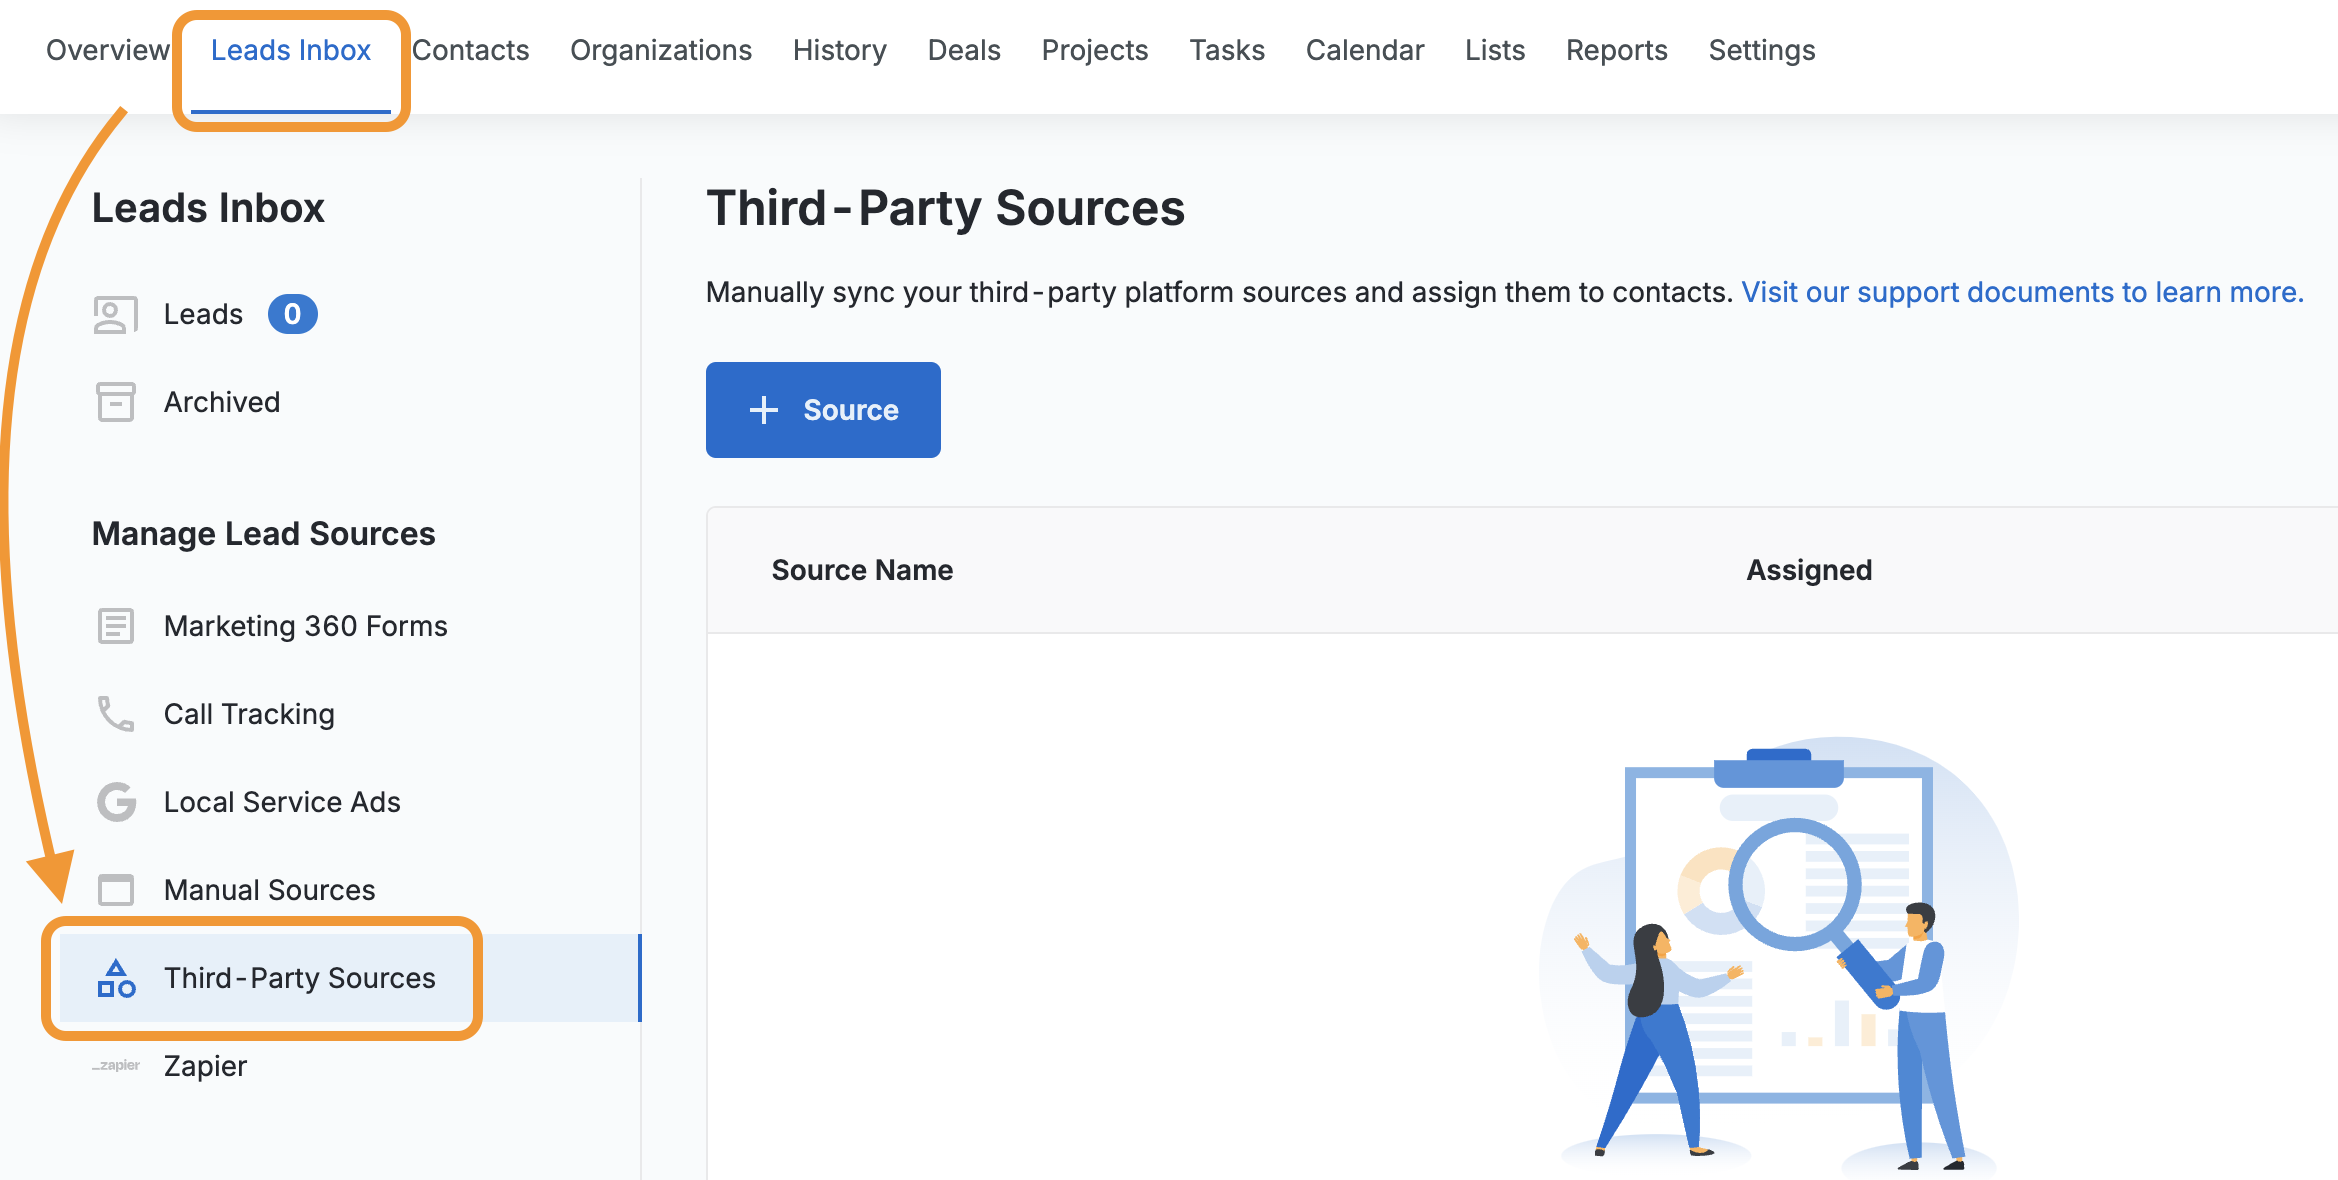Click the Call Tracking phone icon

[x=115, y=714]
